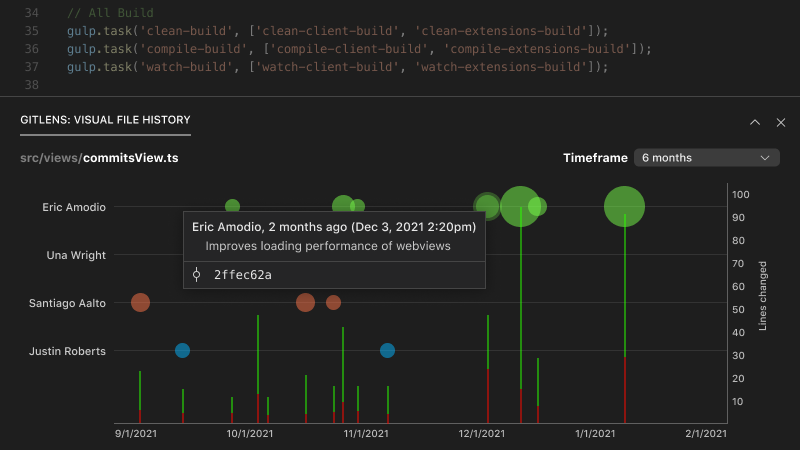800x450 pixels.
Task: Click Justin Roberts' rightmost blue commit bubble
Action: point(387,350)
